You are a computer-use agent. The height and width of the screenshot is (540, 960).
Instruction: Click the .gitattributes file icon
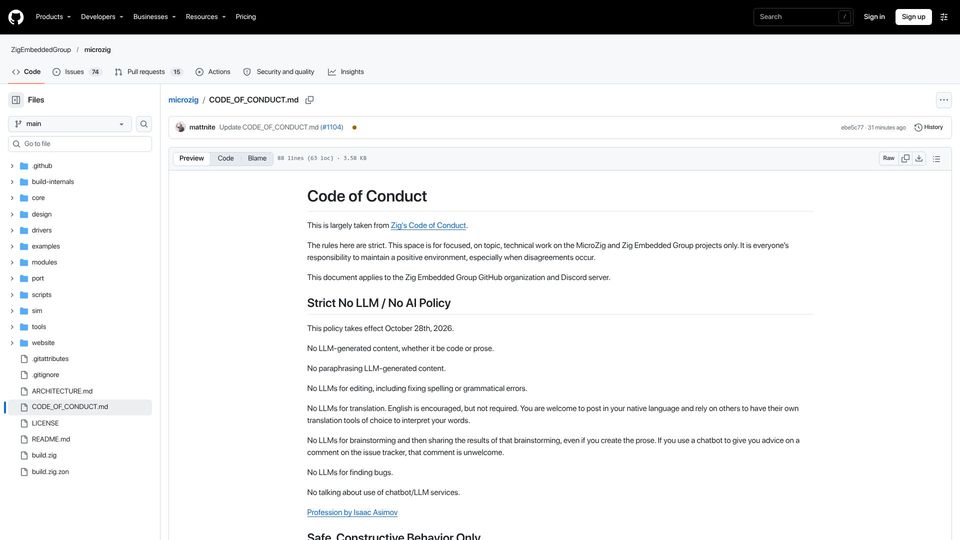click(x=24, y=359)
